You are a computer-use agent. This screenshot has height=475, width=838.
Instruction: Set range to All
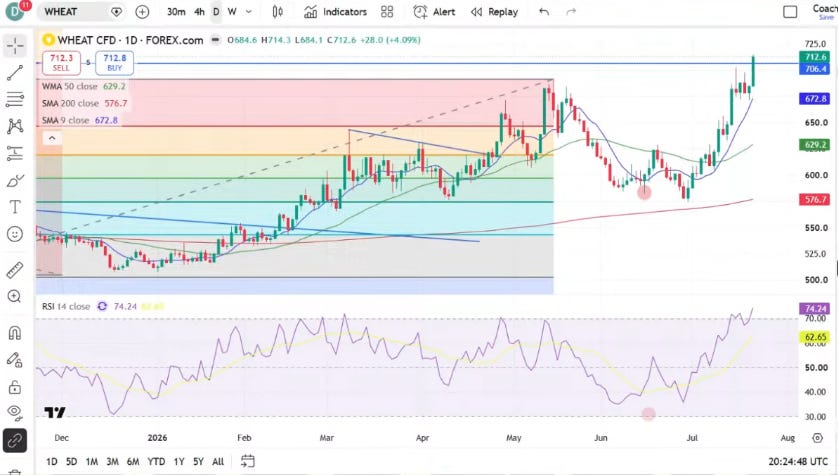click(x=218, y=462)
